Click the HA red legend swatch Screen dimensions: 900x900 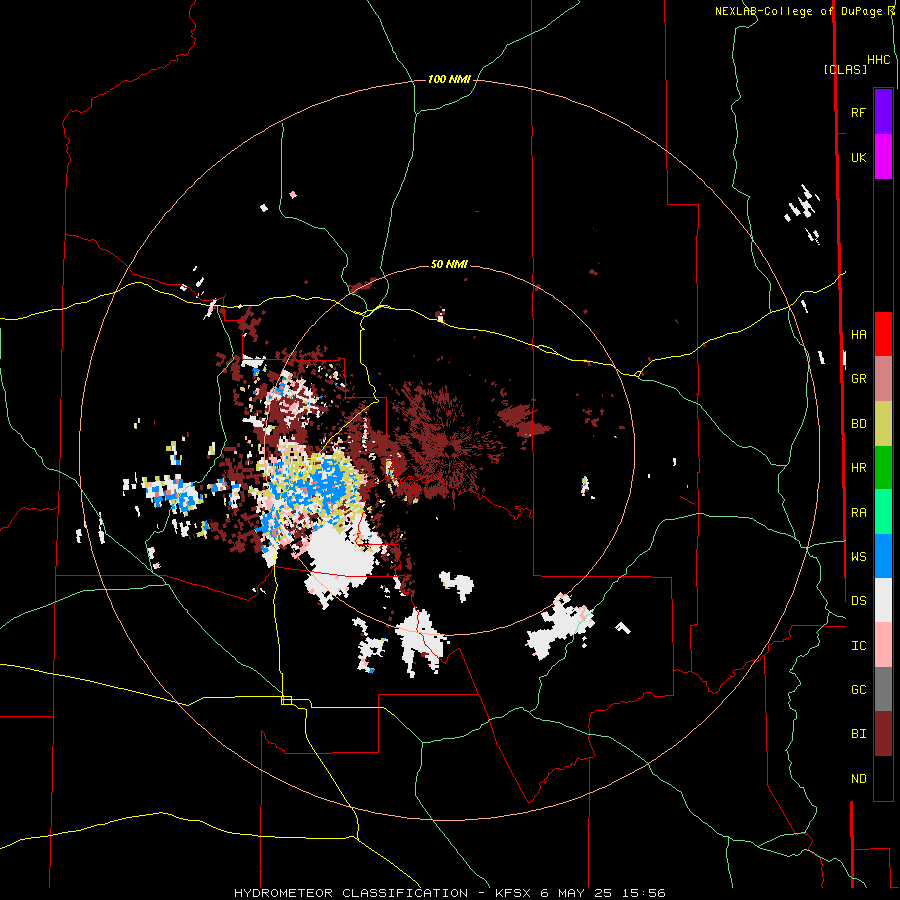[x=883, y=334]
